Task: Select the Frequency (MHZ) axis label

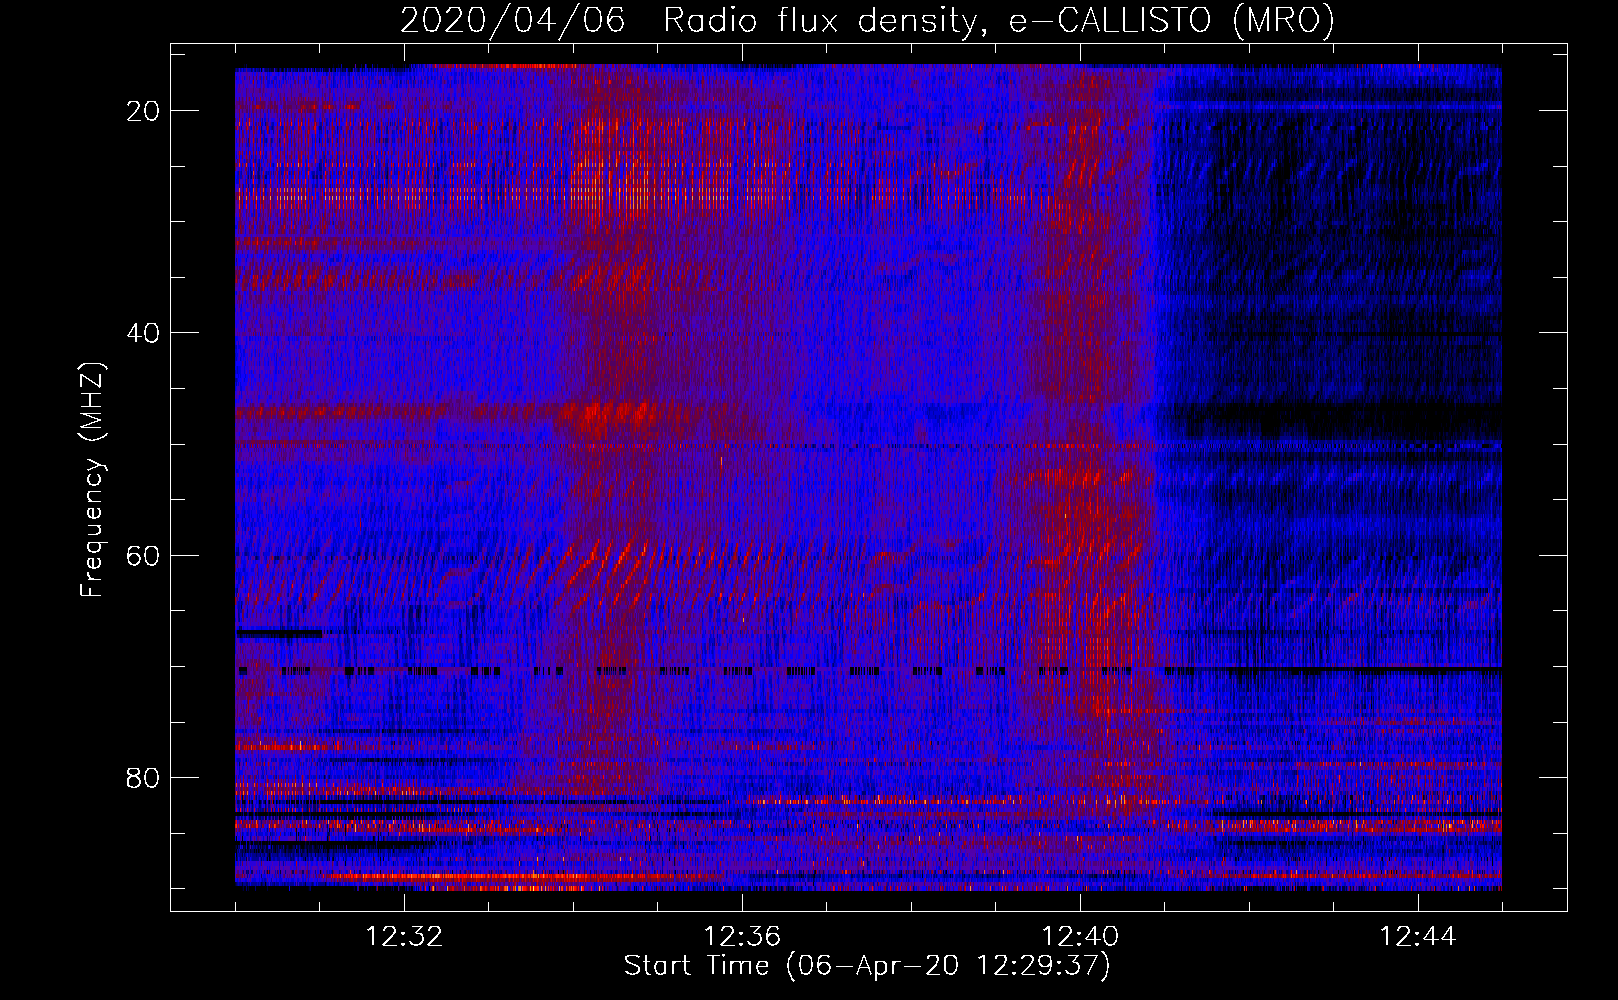Action: click(93, 479)
